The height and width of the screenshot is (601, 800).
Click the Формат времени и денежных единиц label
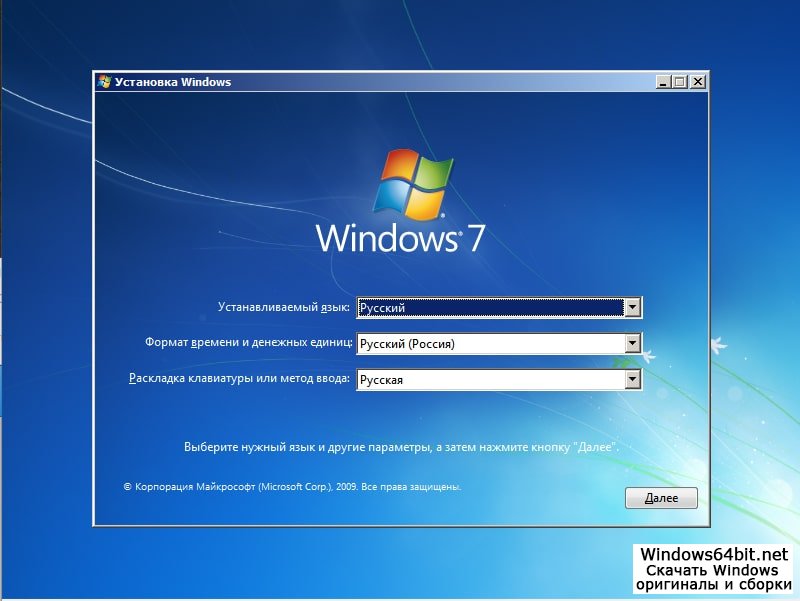[248, 343]
